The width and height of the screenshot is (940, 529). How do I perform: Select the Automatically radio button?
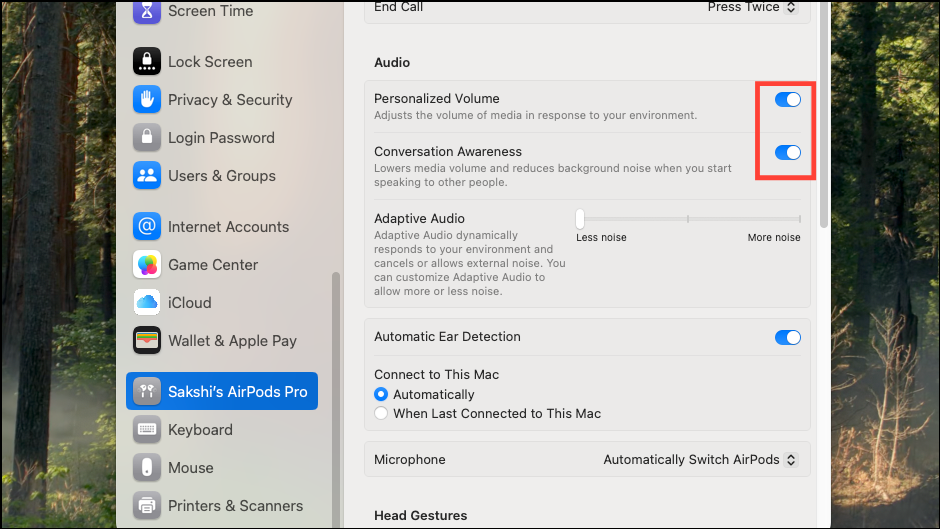[x=381, y=394]
